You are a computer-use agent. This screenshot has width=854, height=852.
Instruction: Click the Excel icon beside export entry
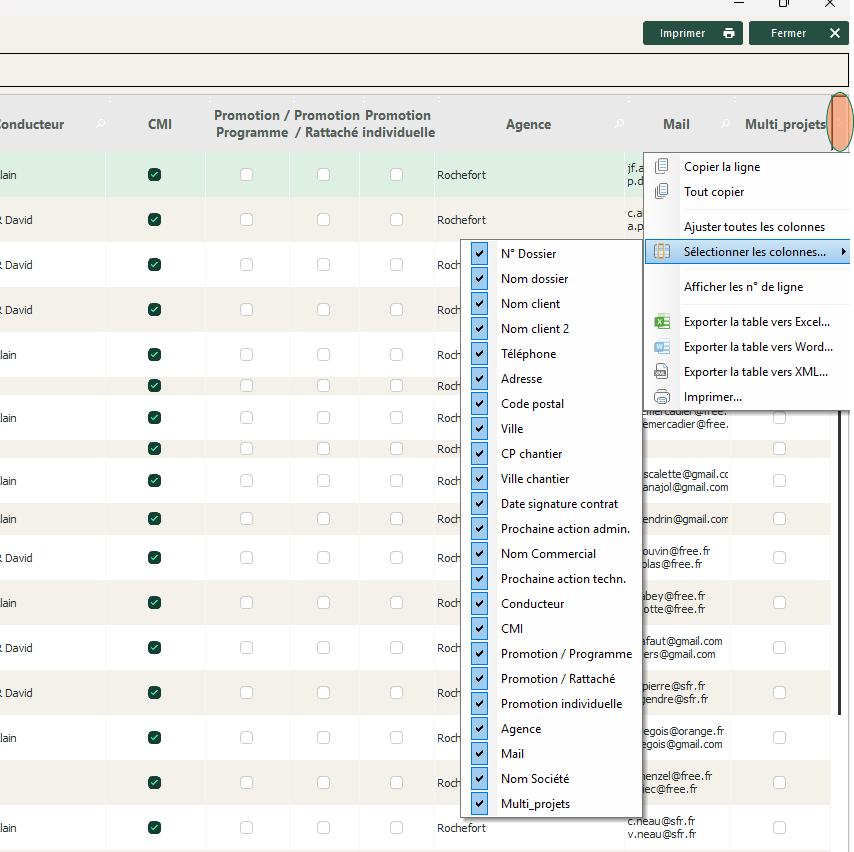coord(661,322)
